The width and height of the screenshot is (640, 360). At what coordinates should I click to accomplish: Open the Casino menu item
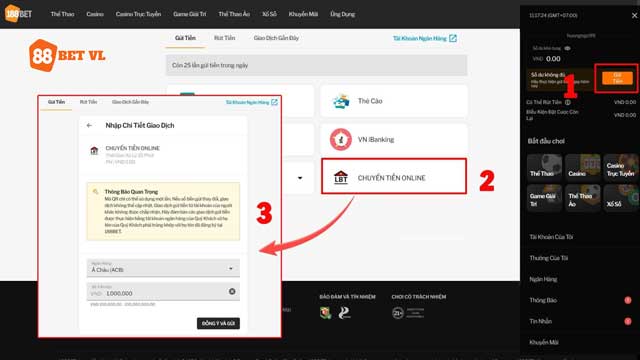click(95, 14)
